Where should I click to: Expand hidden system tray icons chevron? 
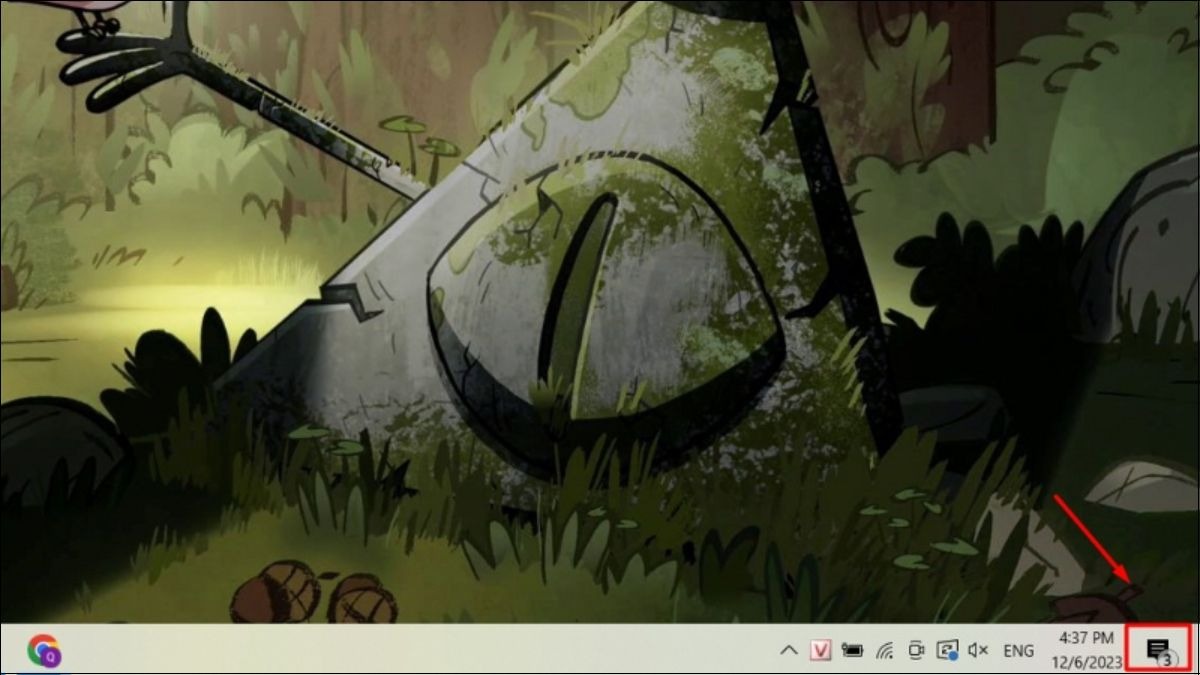pyautogui.click(x=789, y=651)
